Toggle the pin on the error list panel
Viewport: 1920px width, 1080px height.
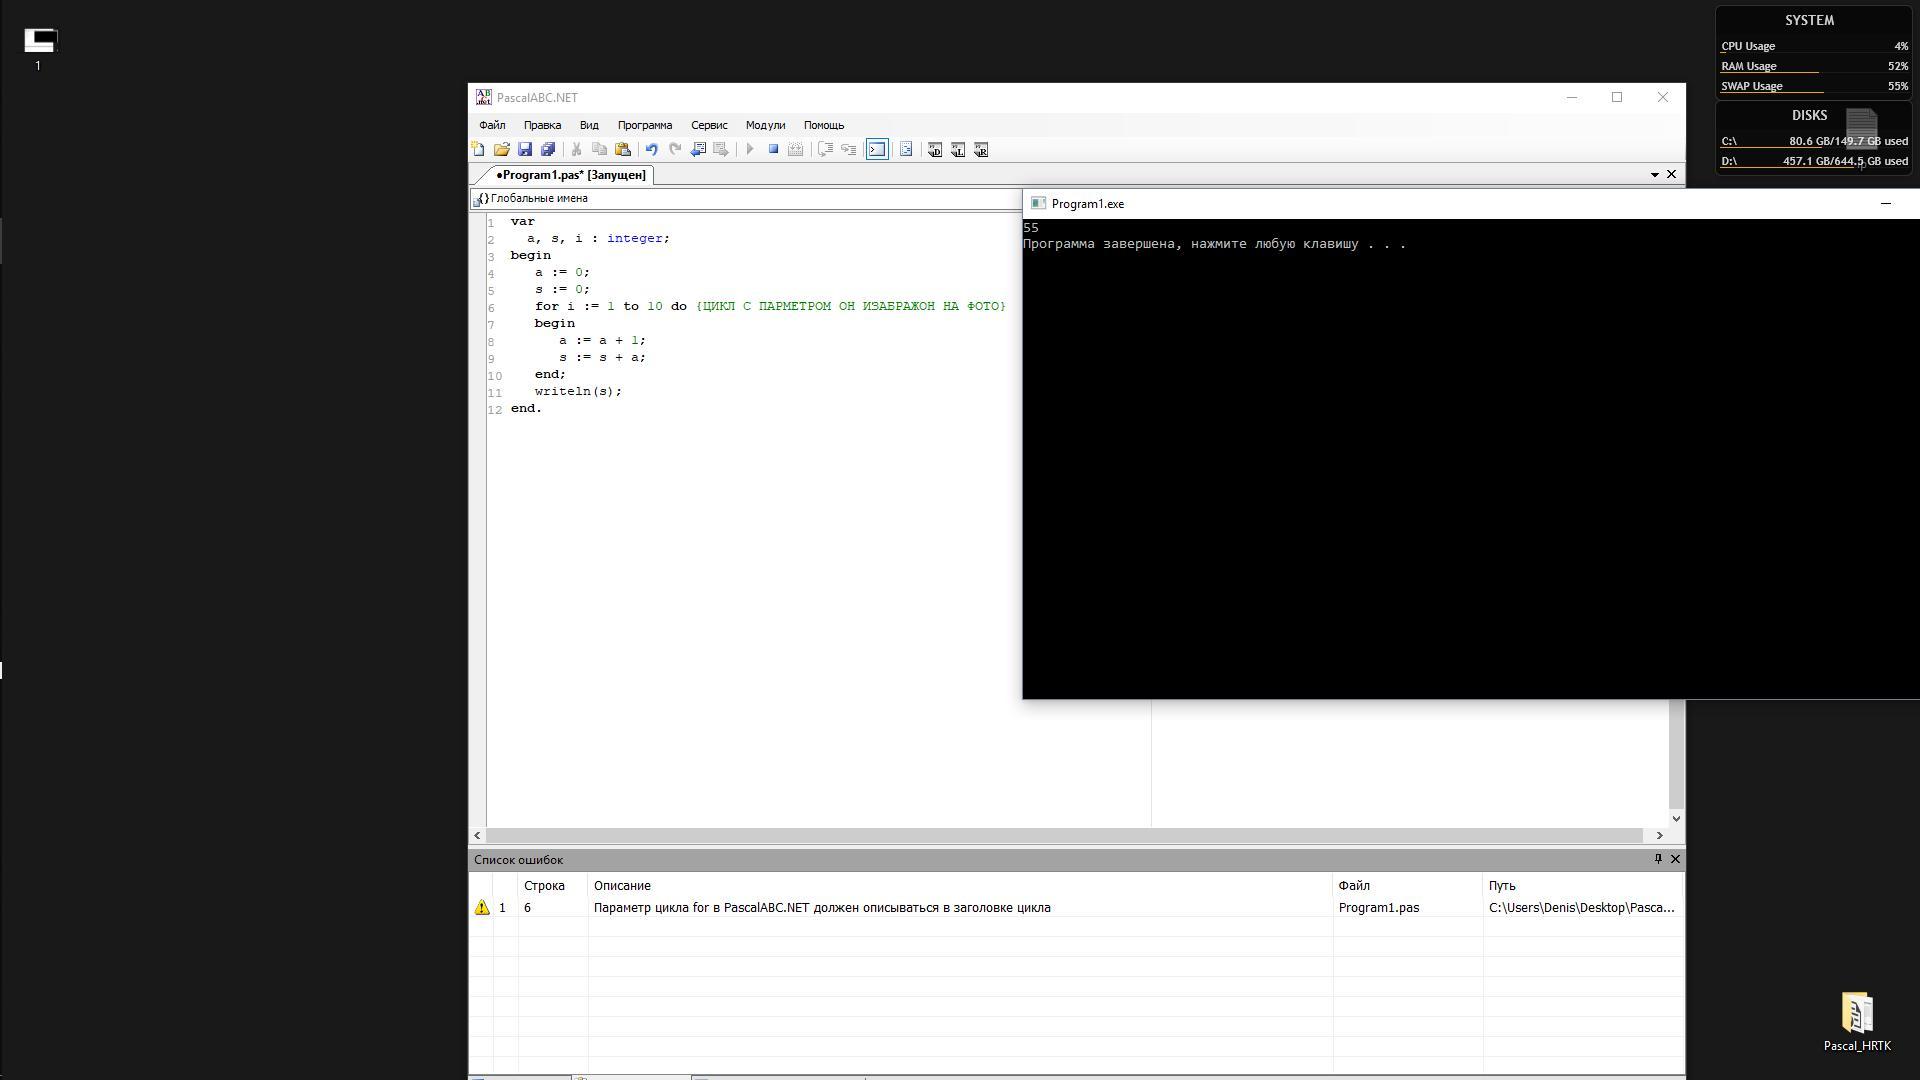[x=1658, y=859]
